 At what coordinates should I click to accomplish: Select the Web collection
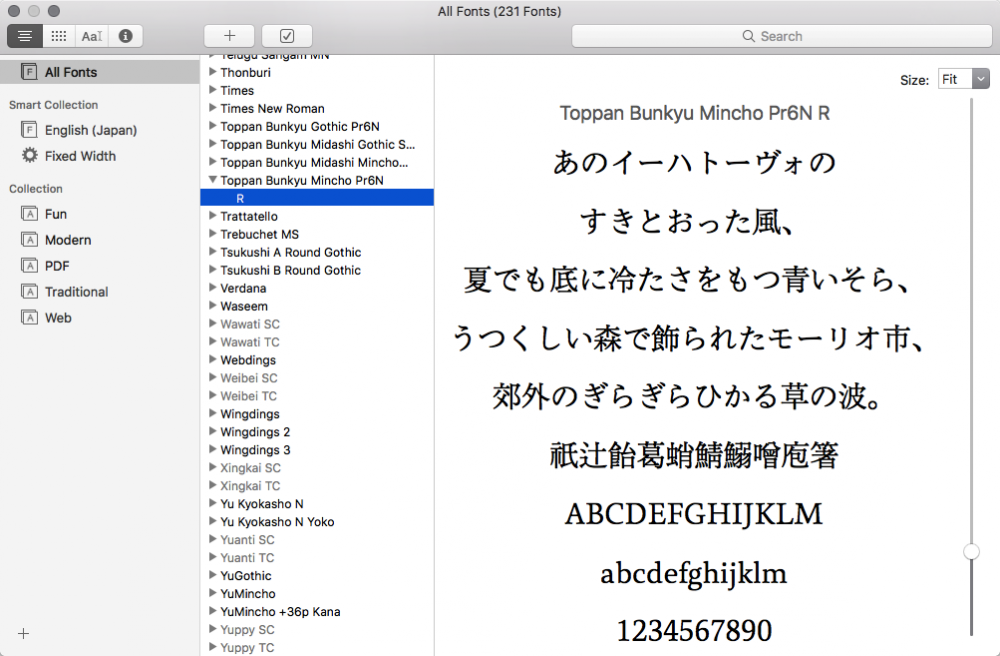point(58,318)
